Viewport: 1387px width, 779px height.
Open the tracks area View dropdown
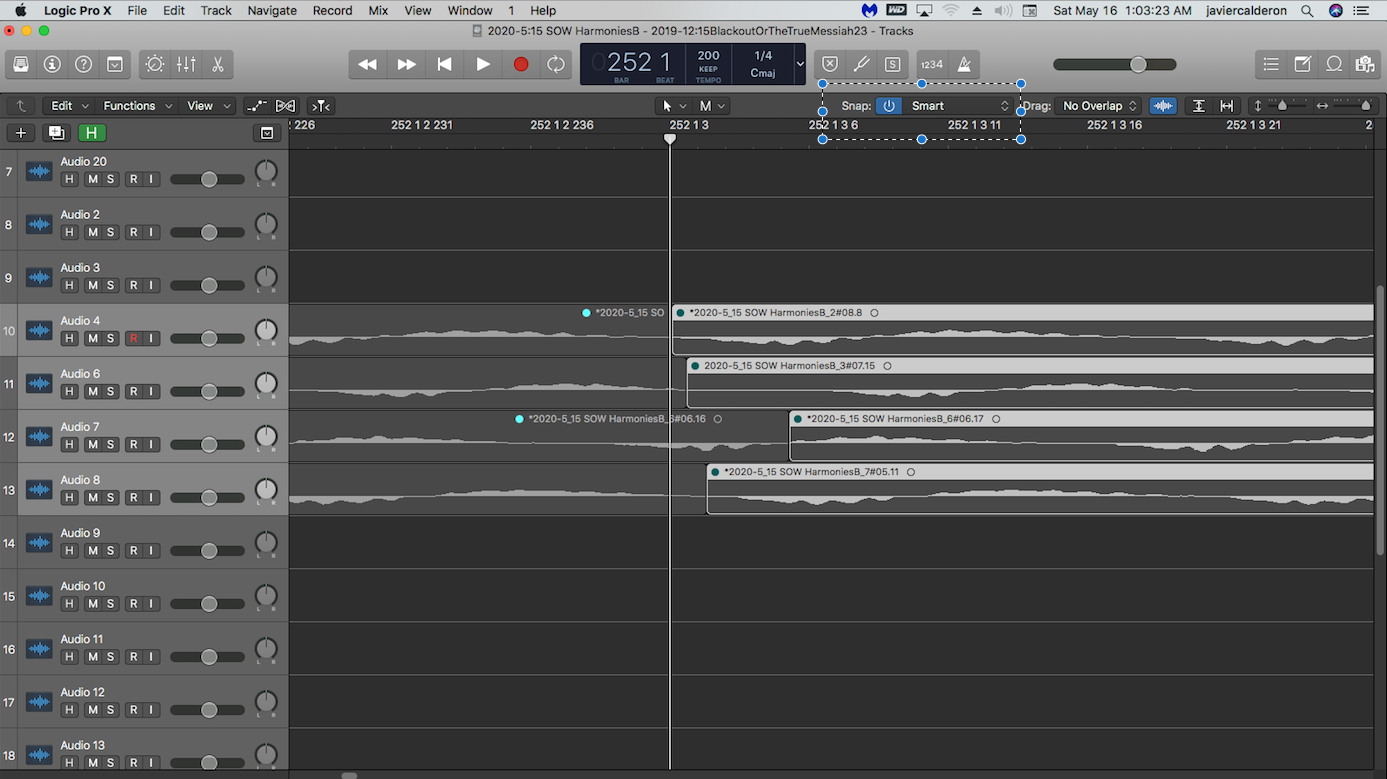[209, 106]
